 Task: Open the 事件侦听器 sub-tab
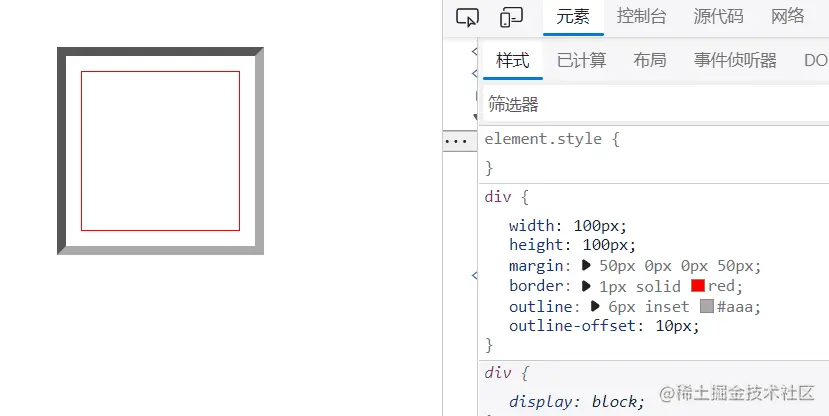(x=735, y=61)
